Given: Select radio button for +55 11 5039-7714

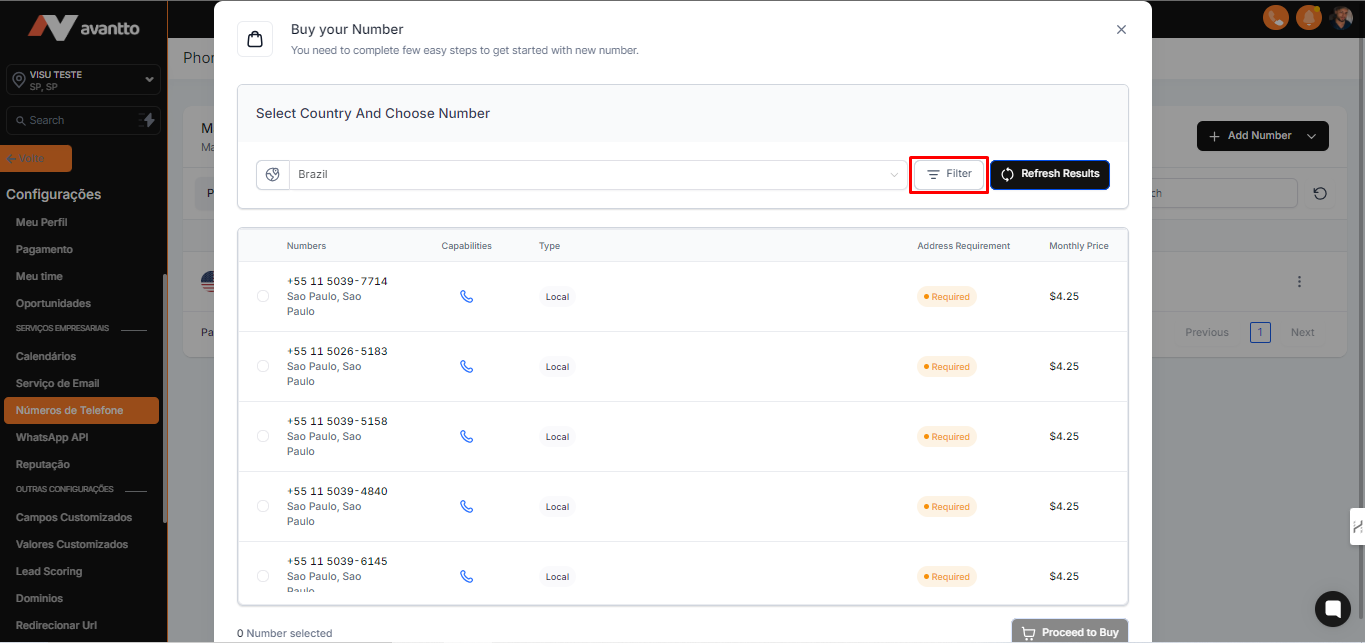Looking at the screenshot, I should pyautogui.click(x=263, y=297).
